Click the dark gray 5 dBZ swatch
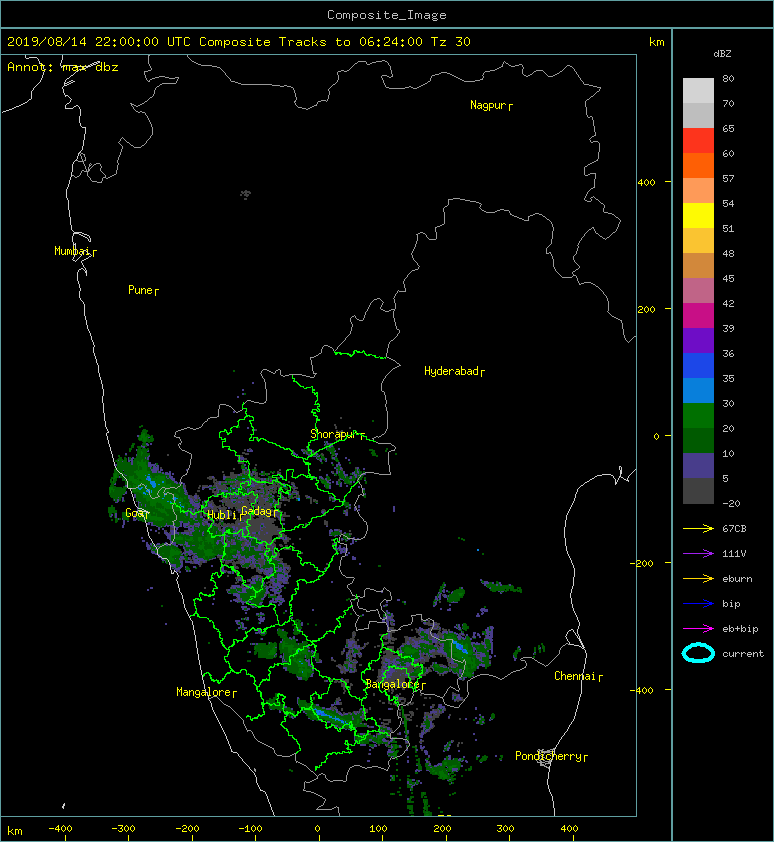 point(698,490)
